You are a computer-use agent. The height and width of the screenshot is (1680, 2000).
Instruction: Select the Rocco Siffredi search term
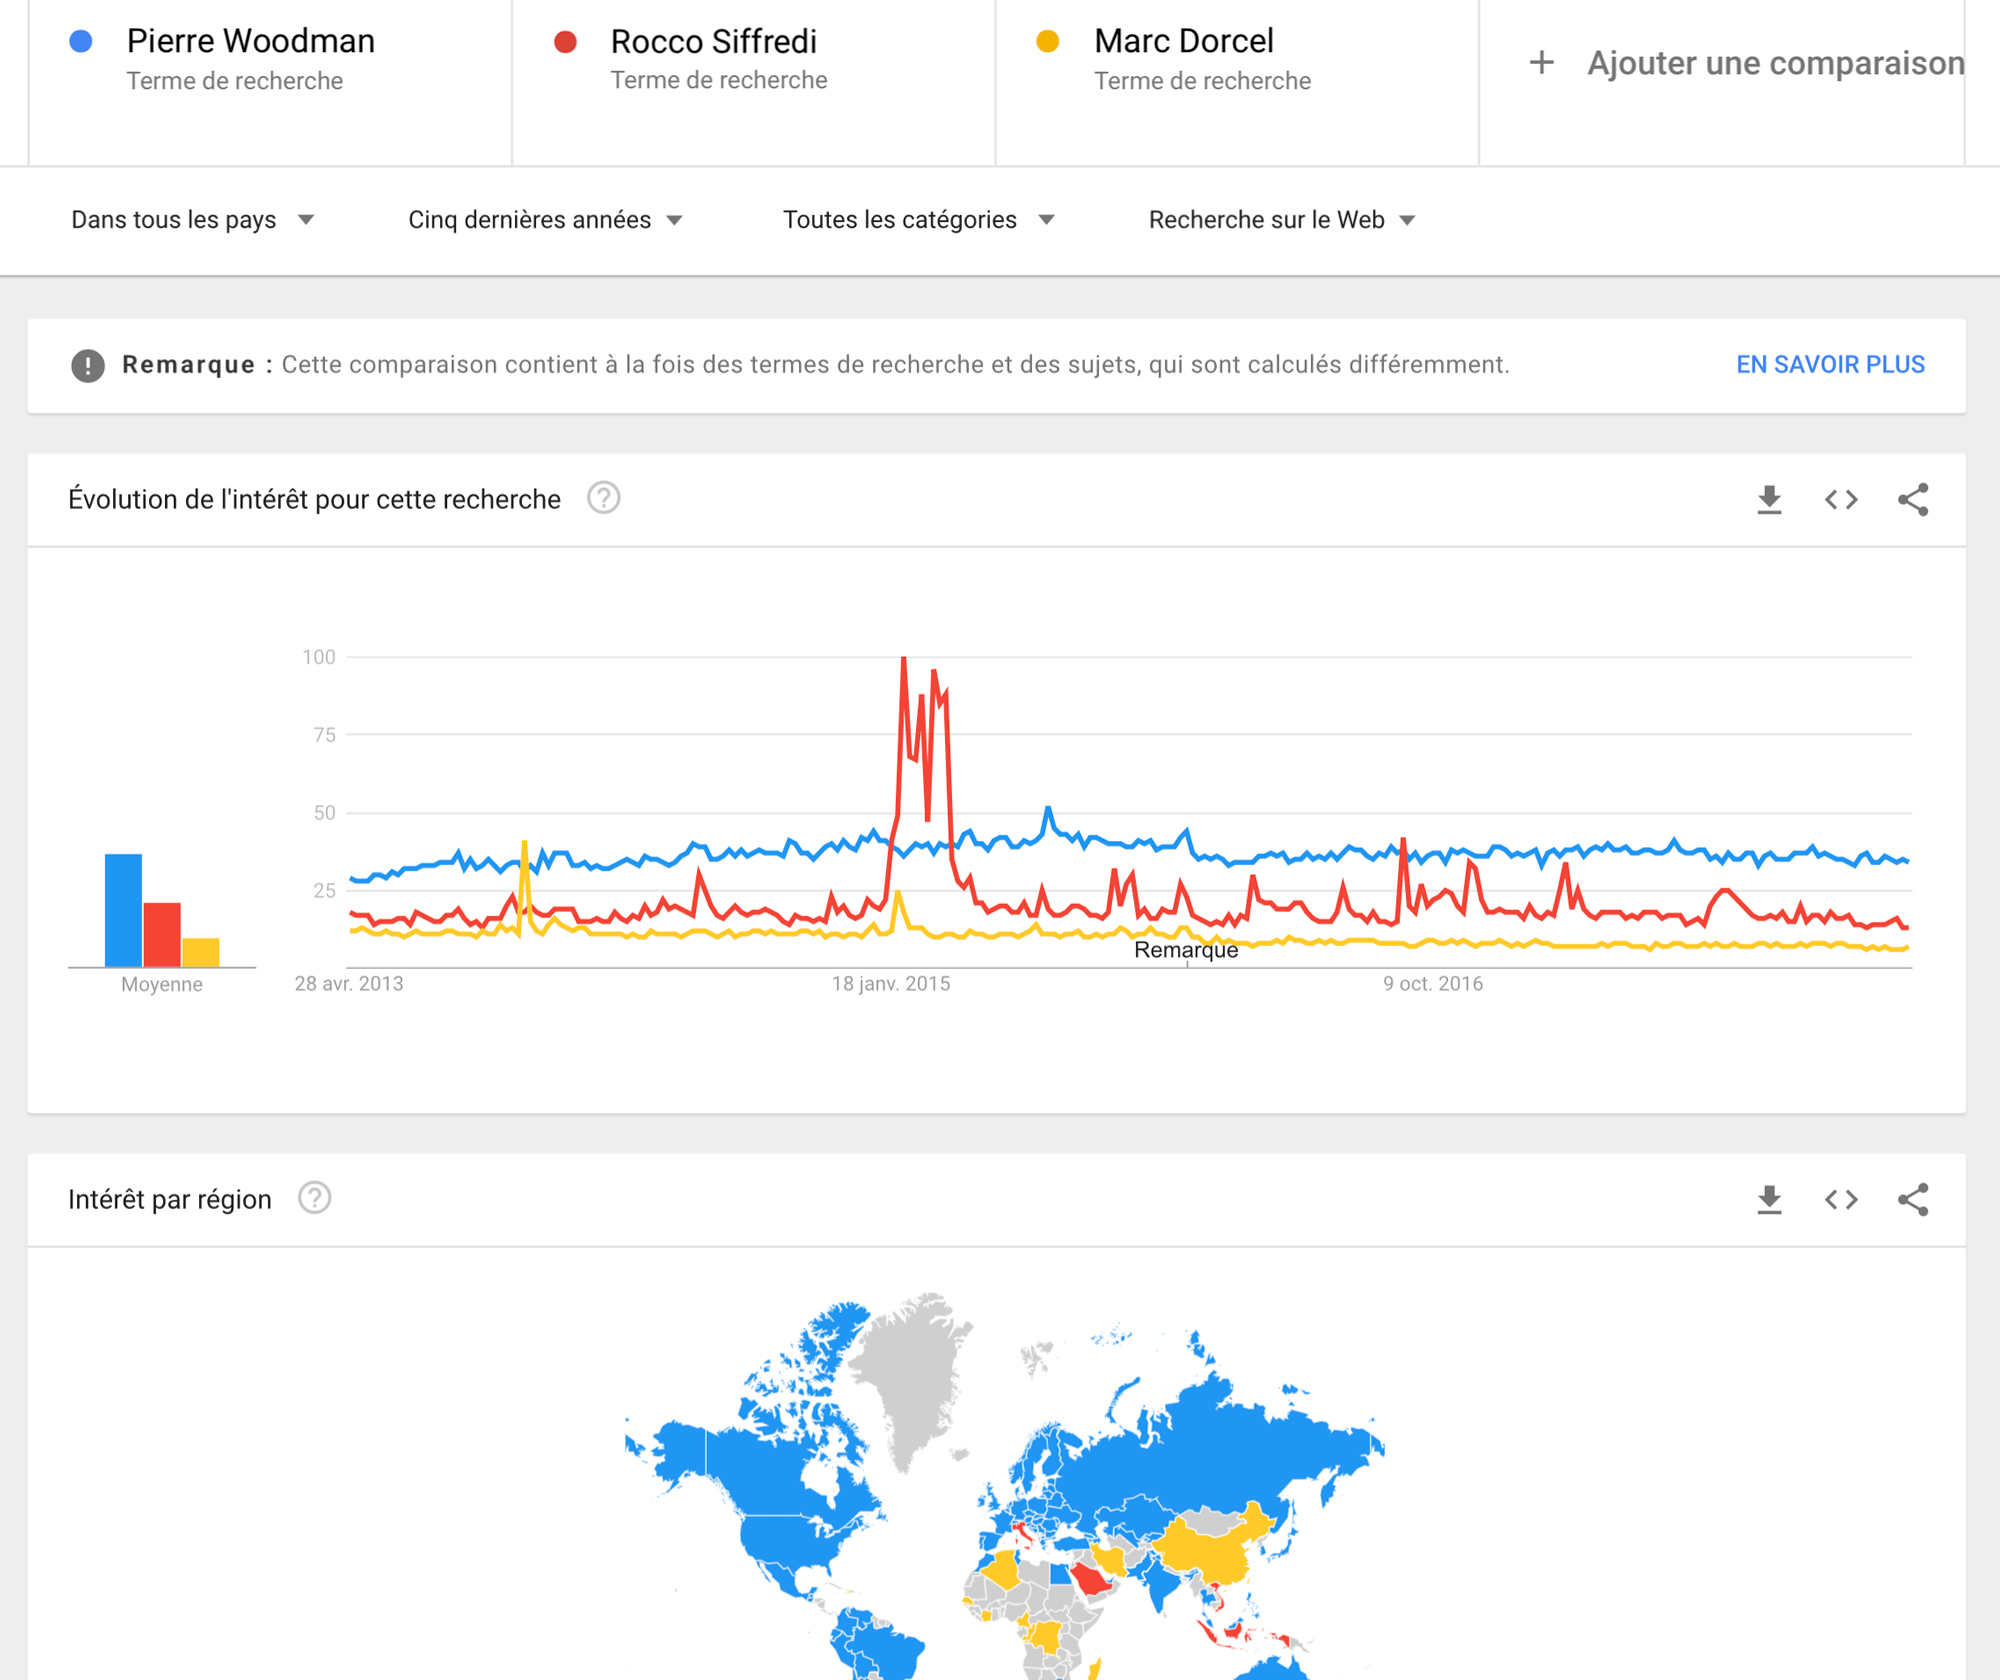(x=713, y=42)
